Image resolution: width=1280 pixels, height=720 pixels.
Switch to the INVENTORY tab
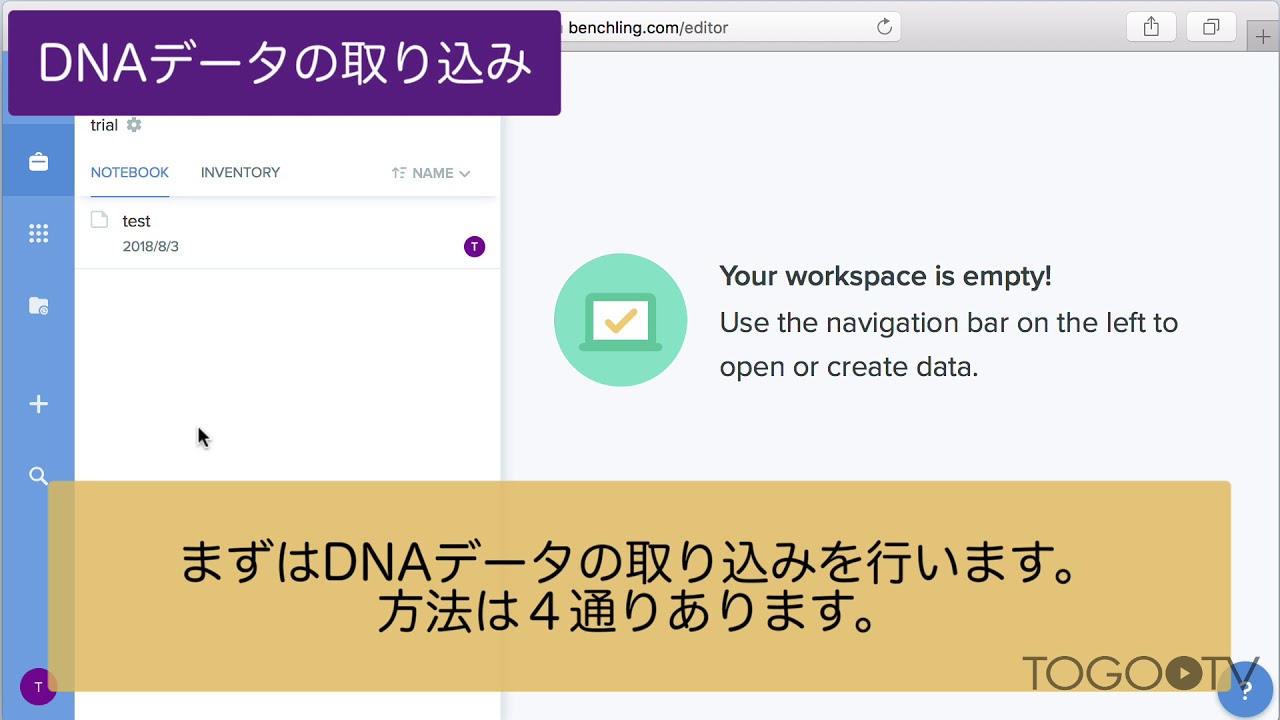(x=240, y=173)
